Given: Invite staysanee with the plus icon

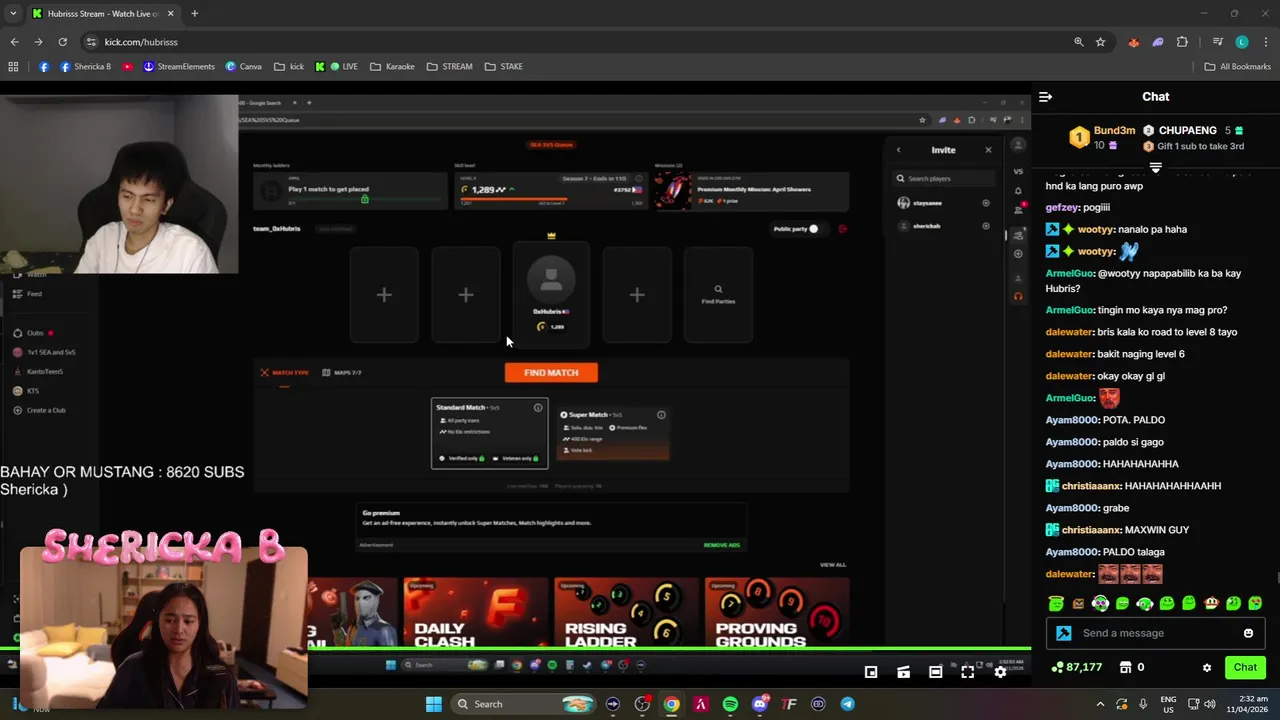Looking at the screenshot, I should [x=986, y=203].
